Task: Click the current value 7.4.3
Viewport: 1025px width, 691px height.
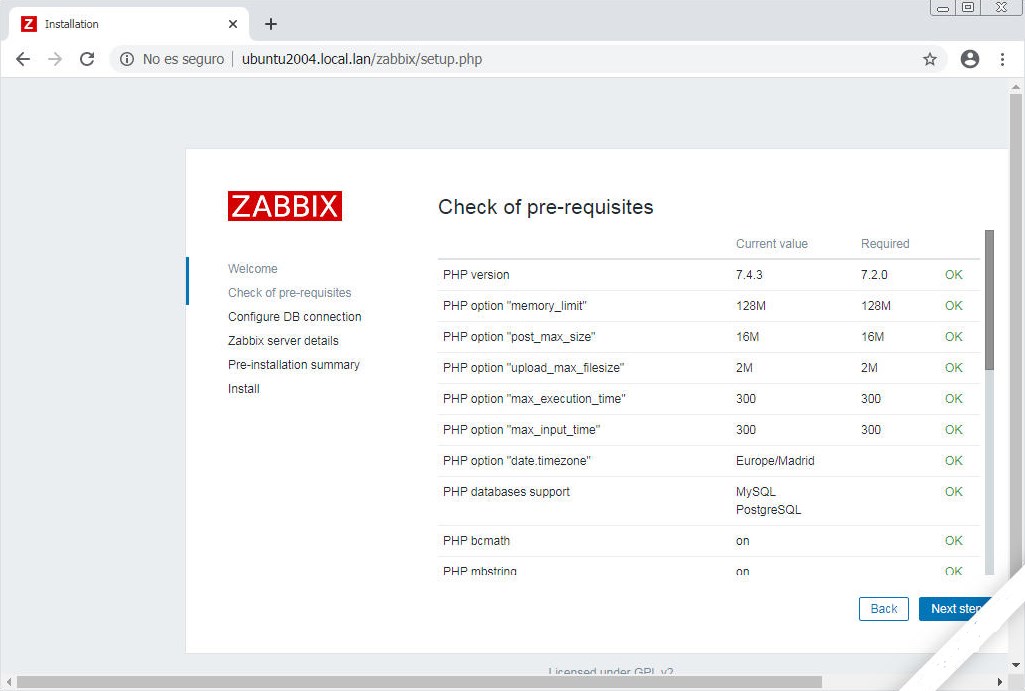Action: (x=749, y=275)
